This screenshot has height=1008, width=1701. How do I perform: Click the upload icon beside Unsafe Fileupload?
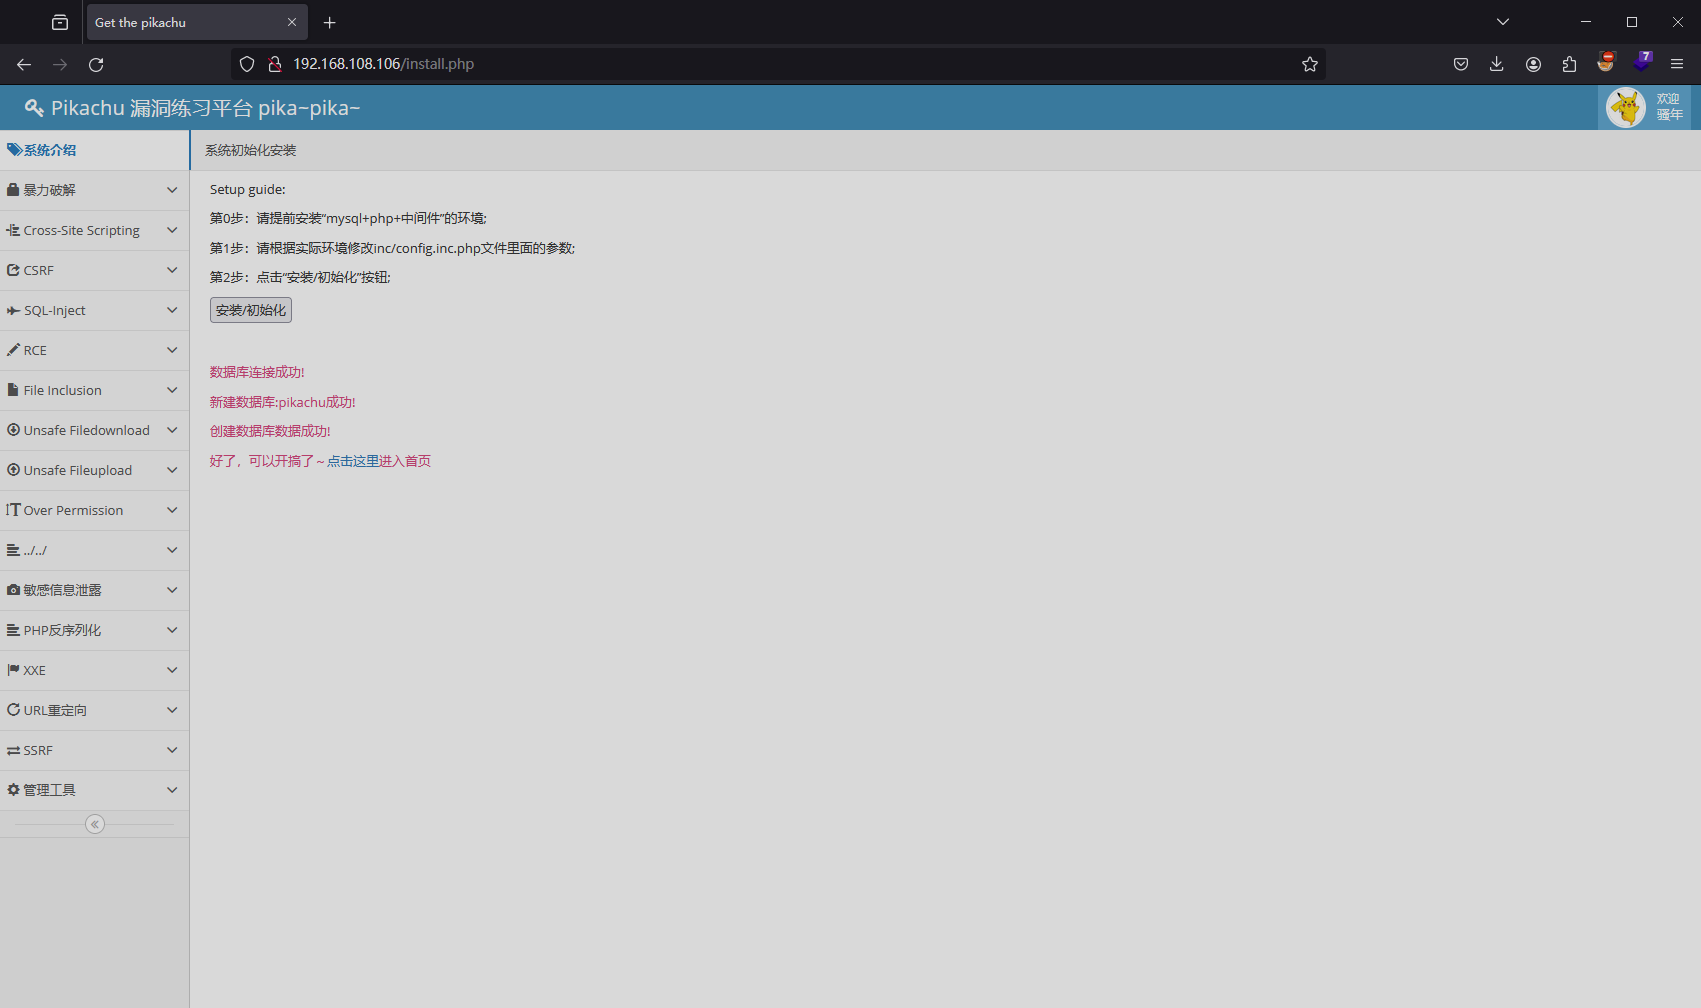click(13, 470)
